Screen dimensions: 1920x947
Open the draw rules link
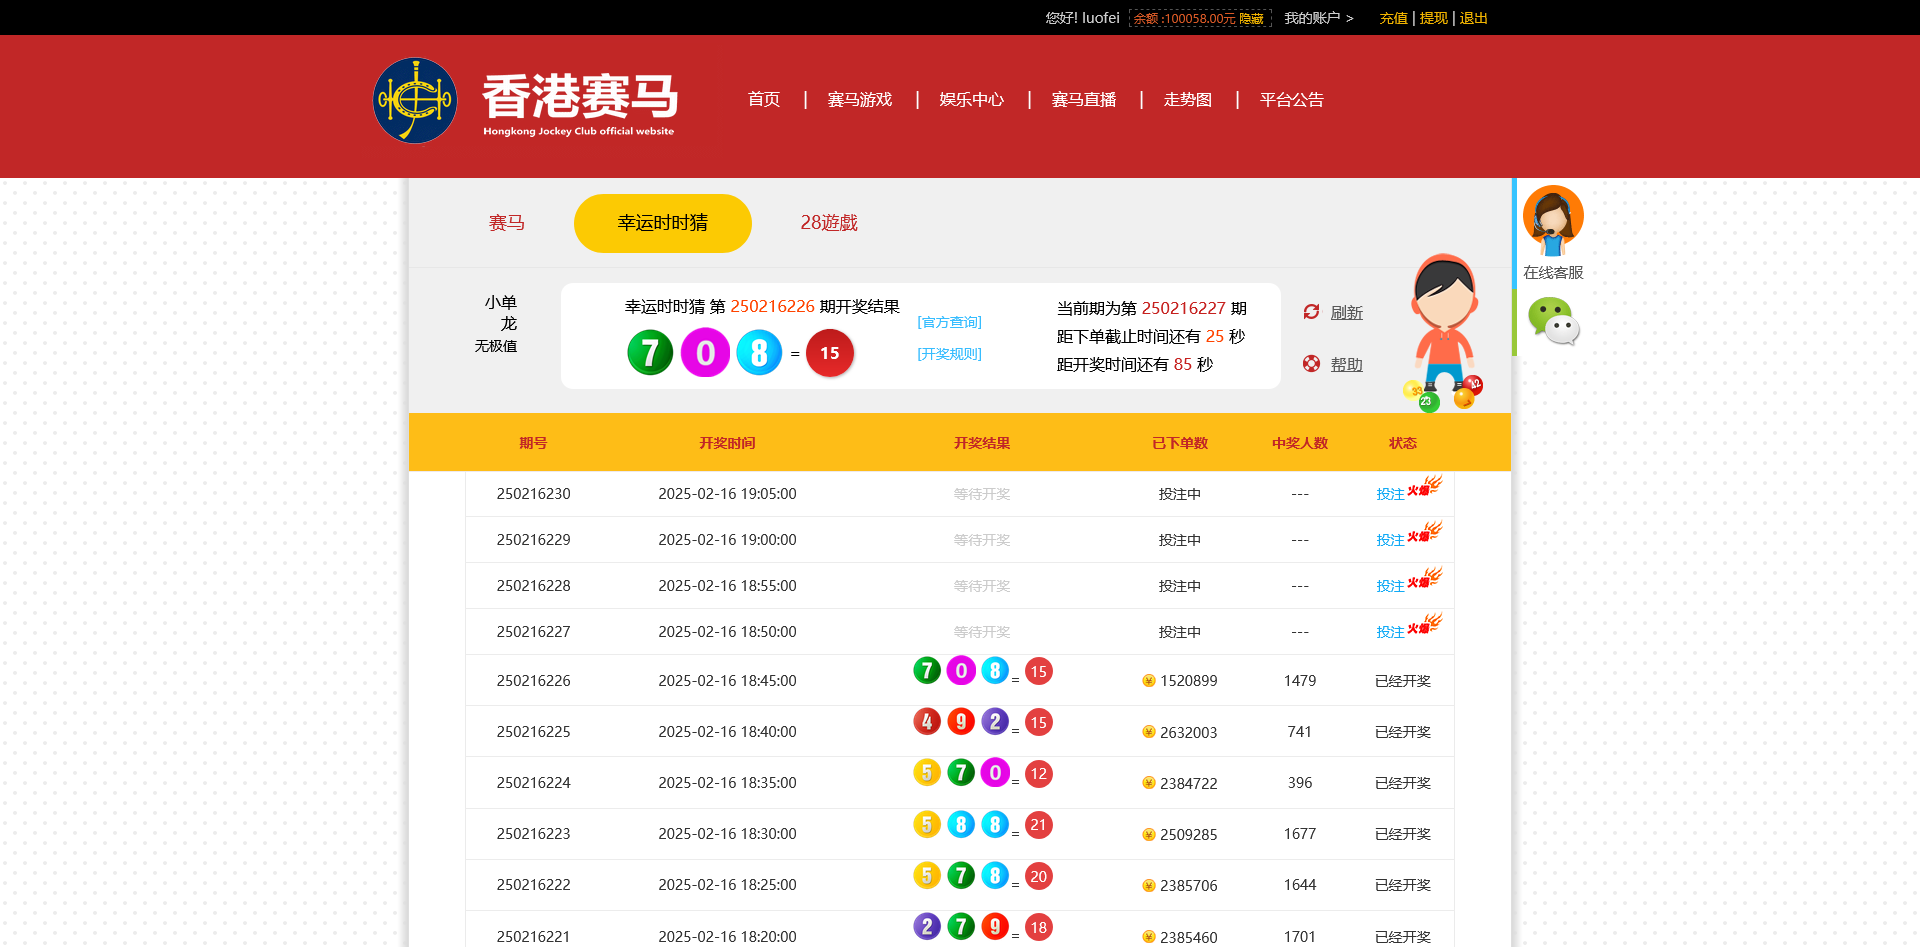coord(949,354)
